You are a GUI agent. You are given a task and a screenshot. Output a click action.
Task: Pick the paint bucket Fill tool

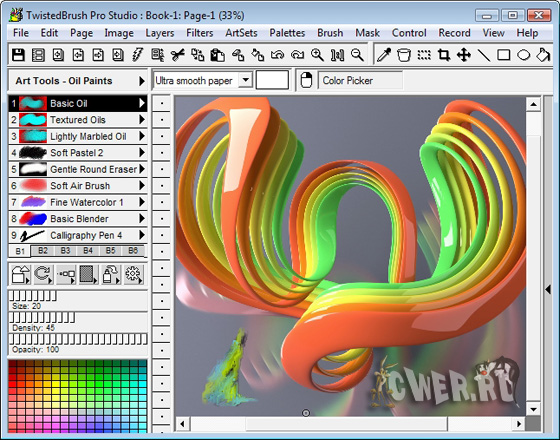click(404, 55)
